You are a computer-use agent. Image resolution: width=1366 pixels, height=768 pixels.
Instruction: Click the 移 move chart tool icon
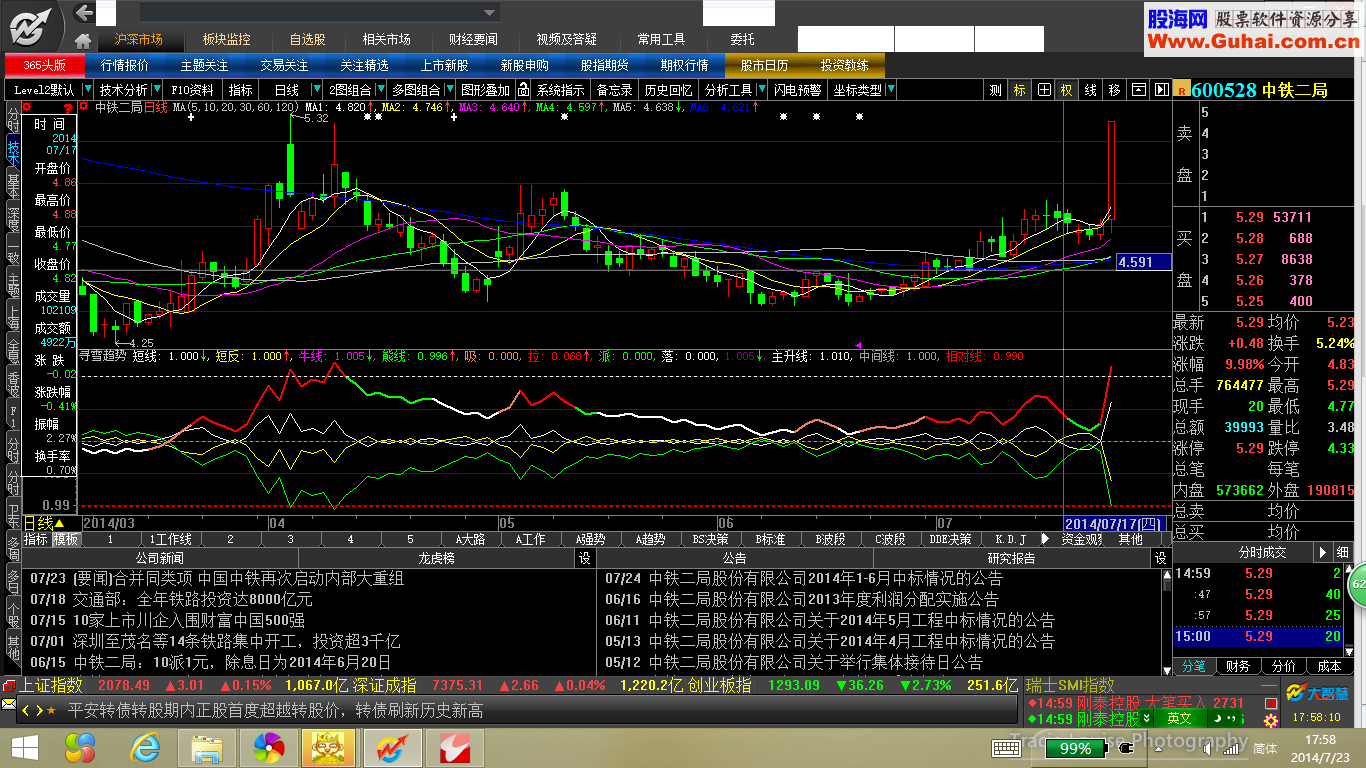point(1114,90)
